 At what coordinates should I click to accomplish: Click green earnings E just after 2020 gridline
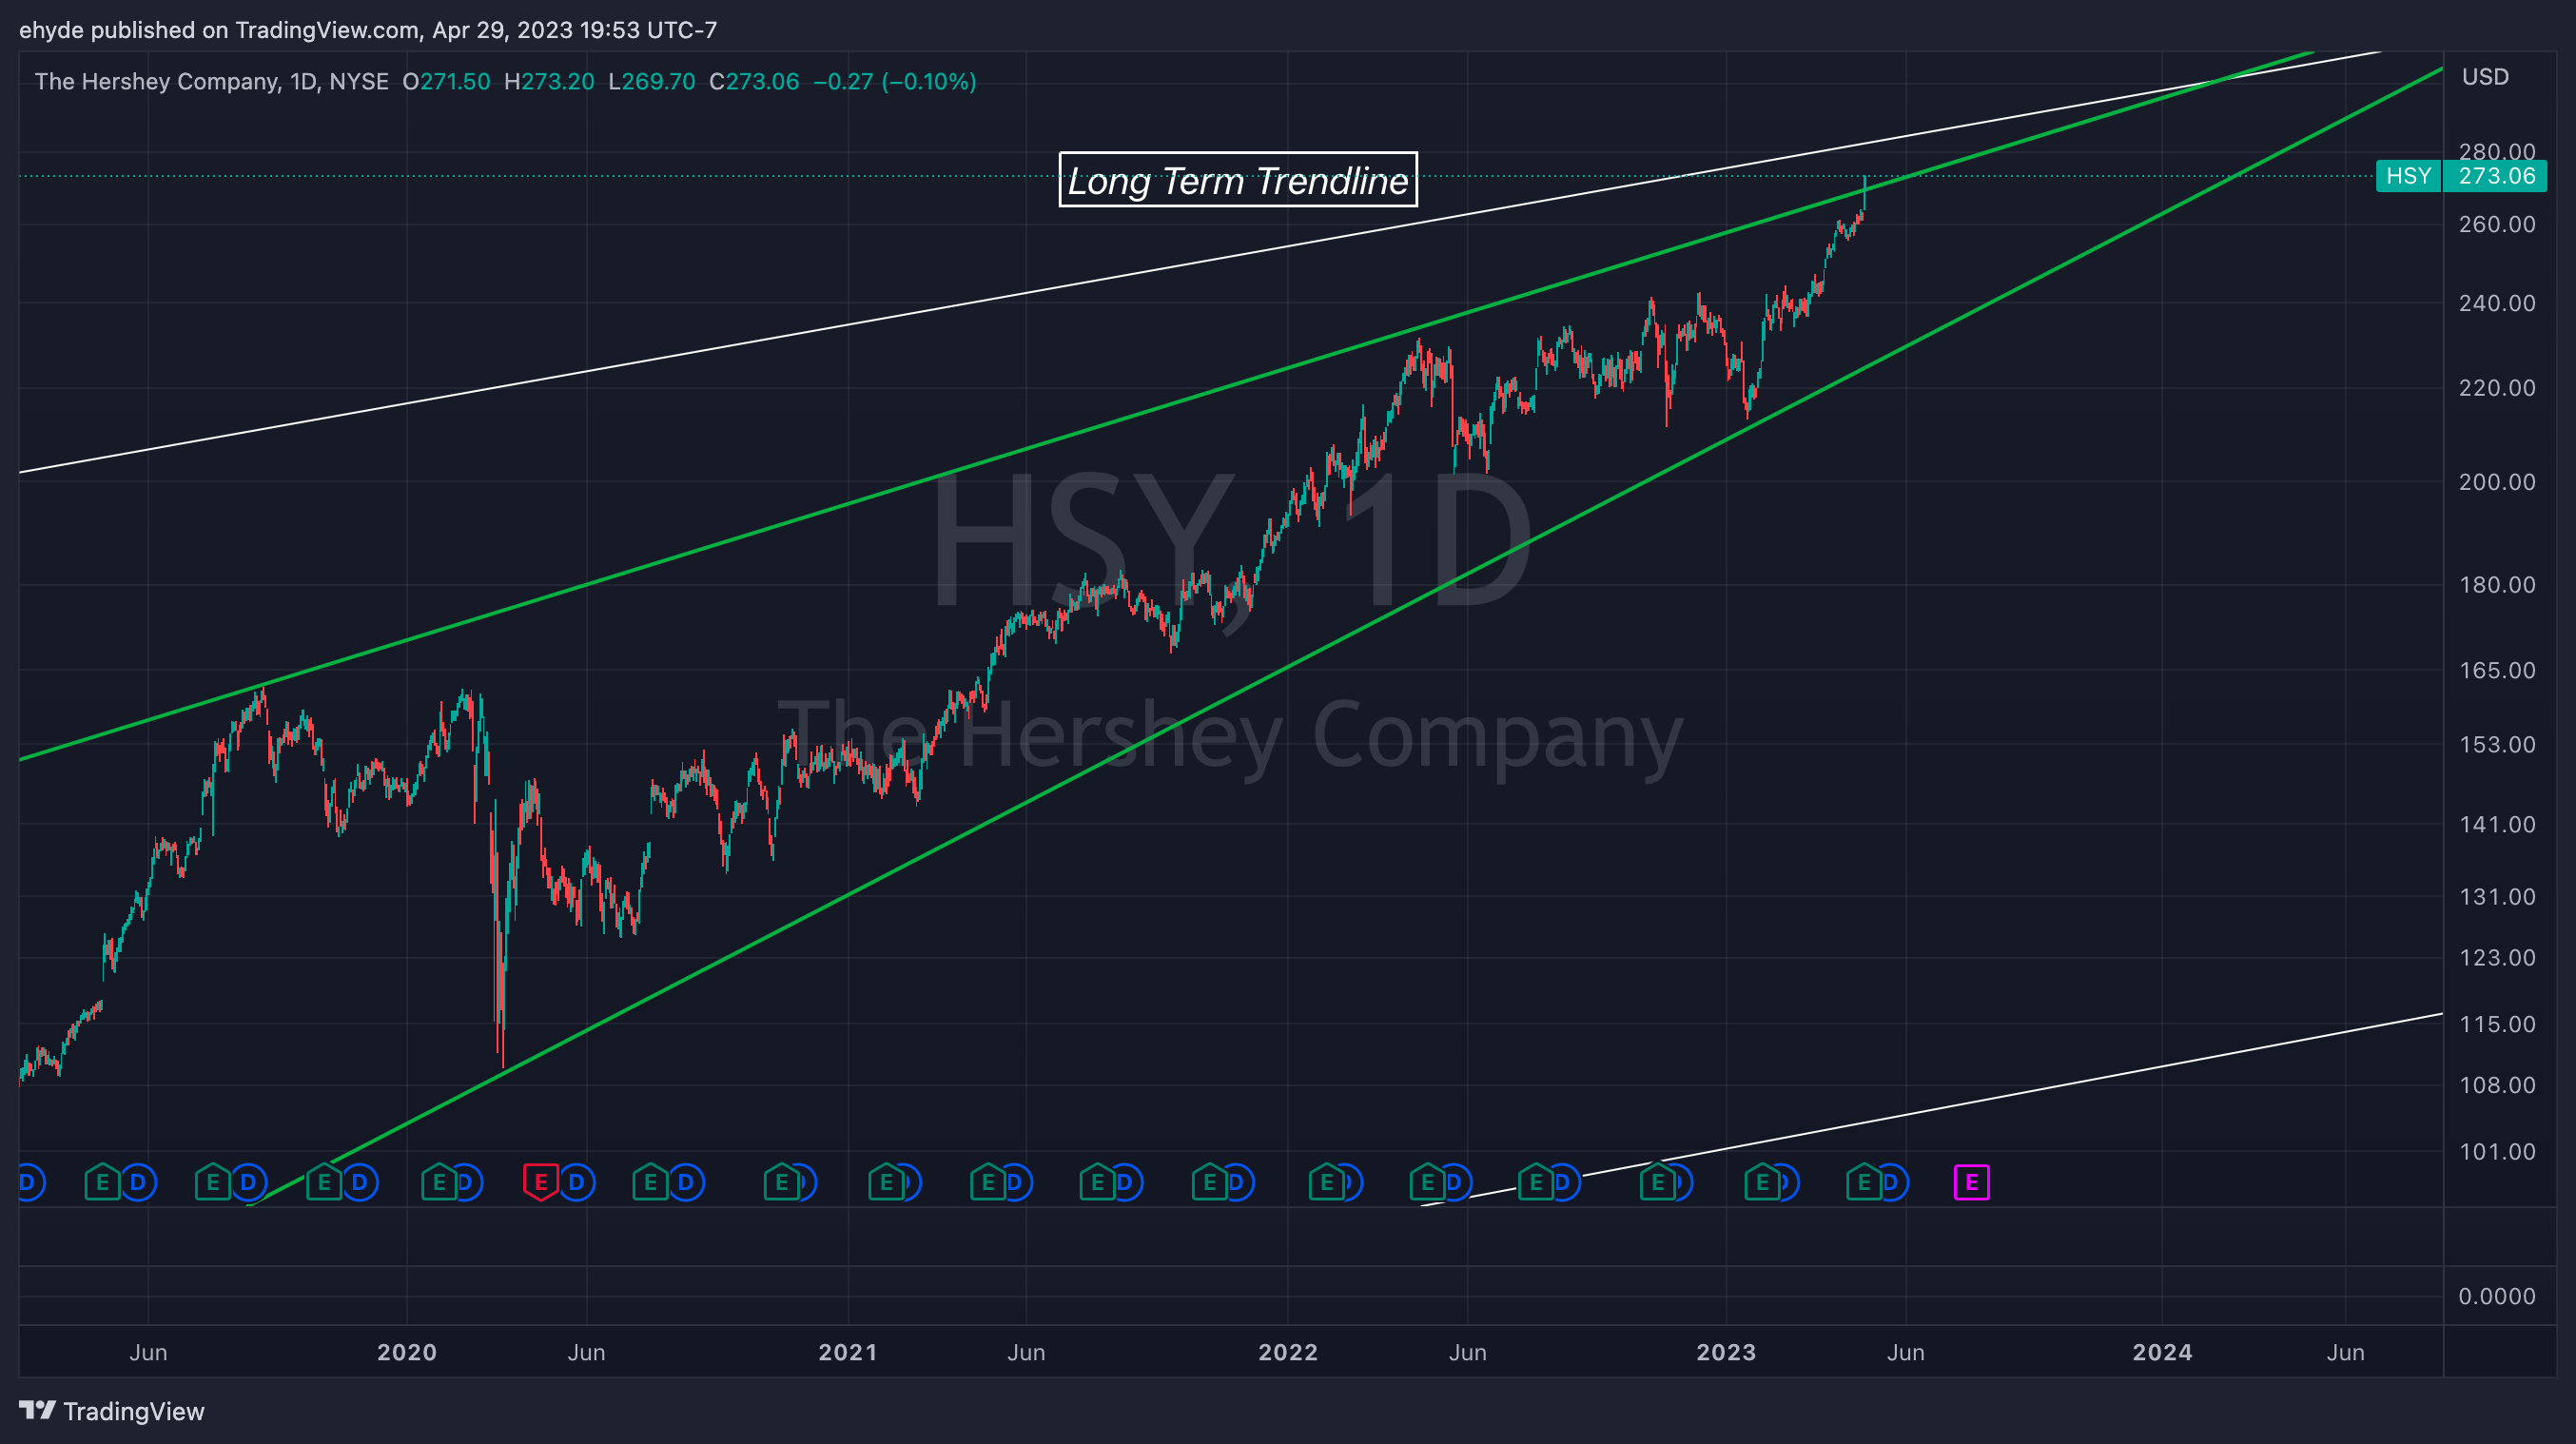click(x=439, y=1183)
